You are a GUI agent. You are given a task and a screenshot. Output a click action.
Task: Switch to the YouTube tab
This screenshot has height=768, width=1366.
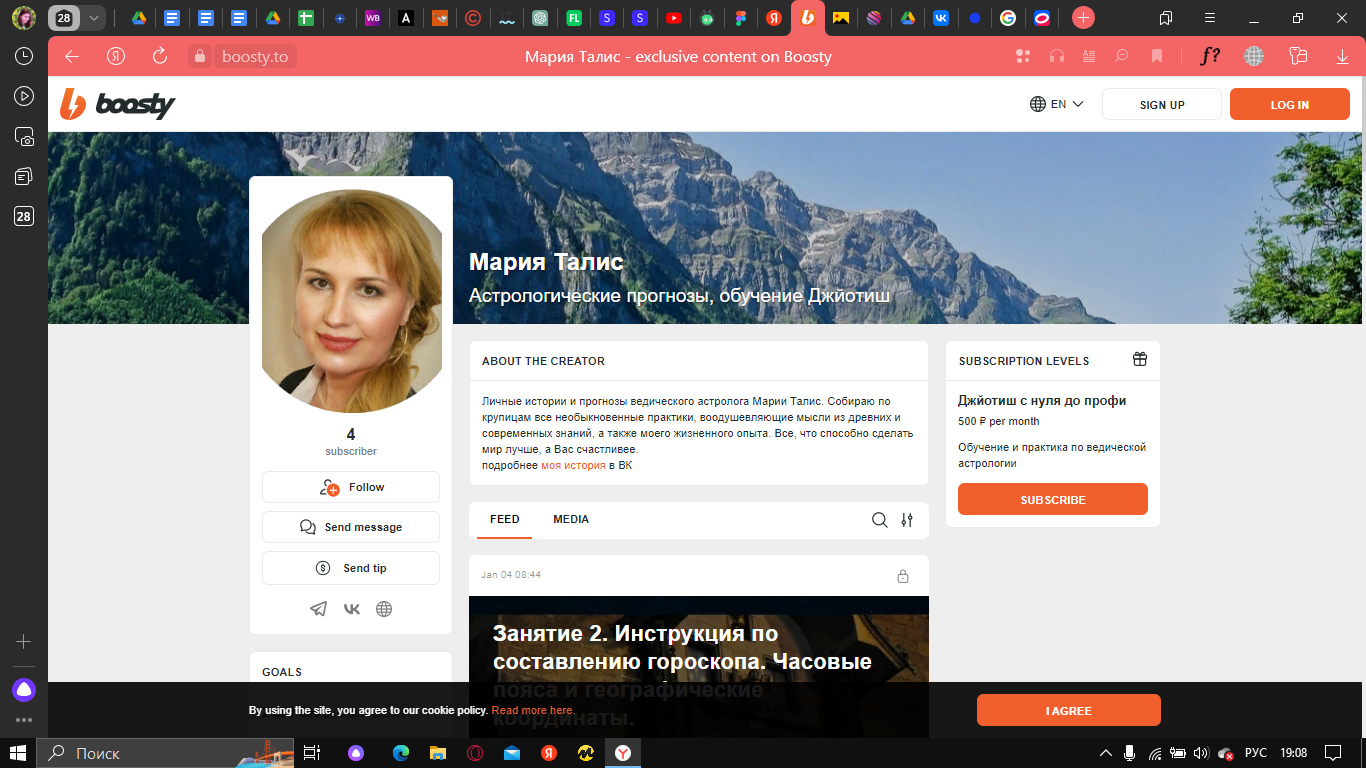point(673,17)
